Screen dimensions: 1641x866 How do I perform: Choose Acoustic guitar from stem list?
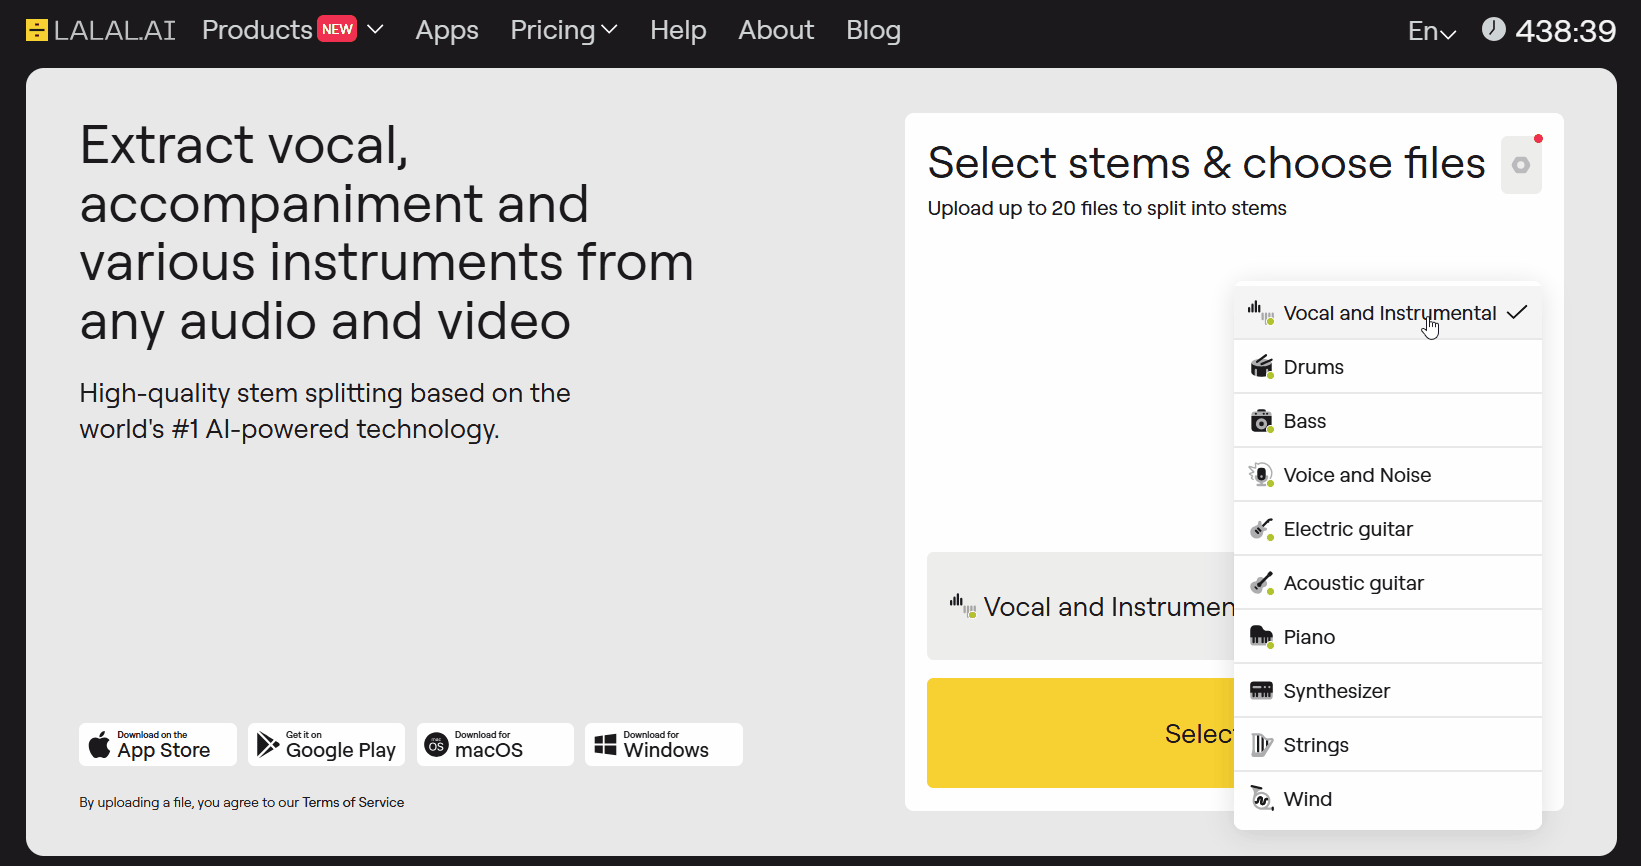[x=1353, y=583]
